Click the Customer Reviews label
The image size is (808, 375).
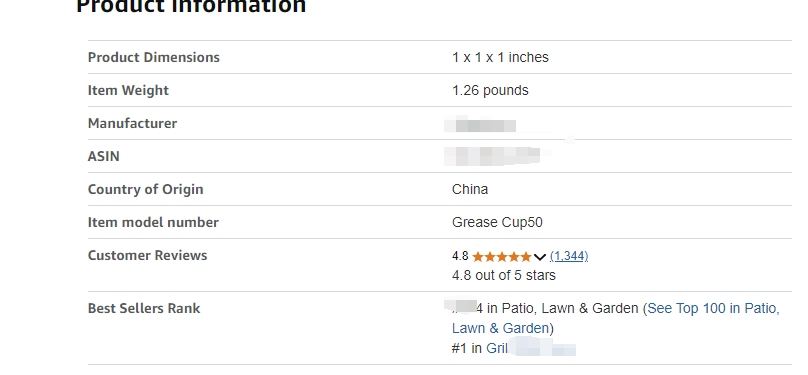(x=147, y=255)
